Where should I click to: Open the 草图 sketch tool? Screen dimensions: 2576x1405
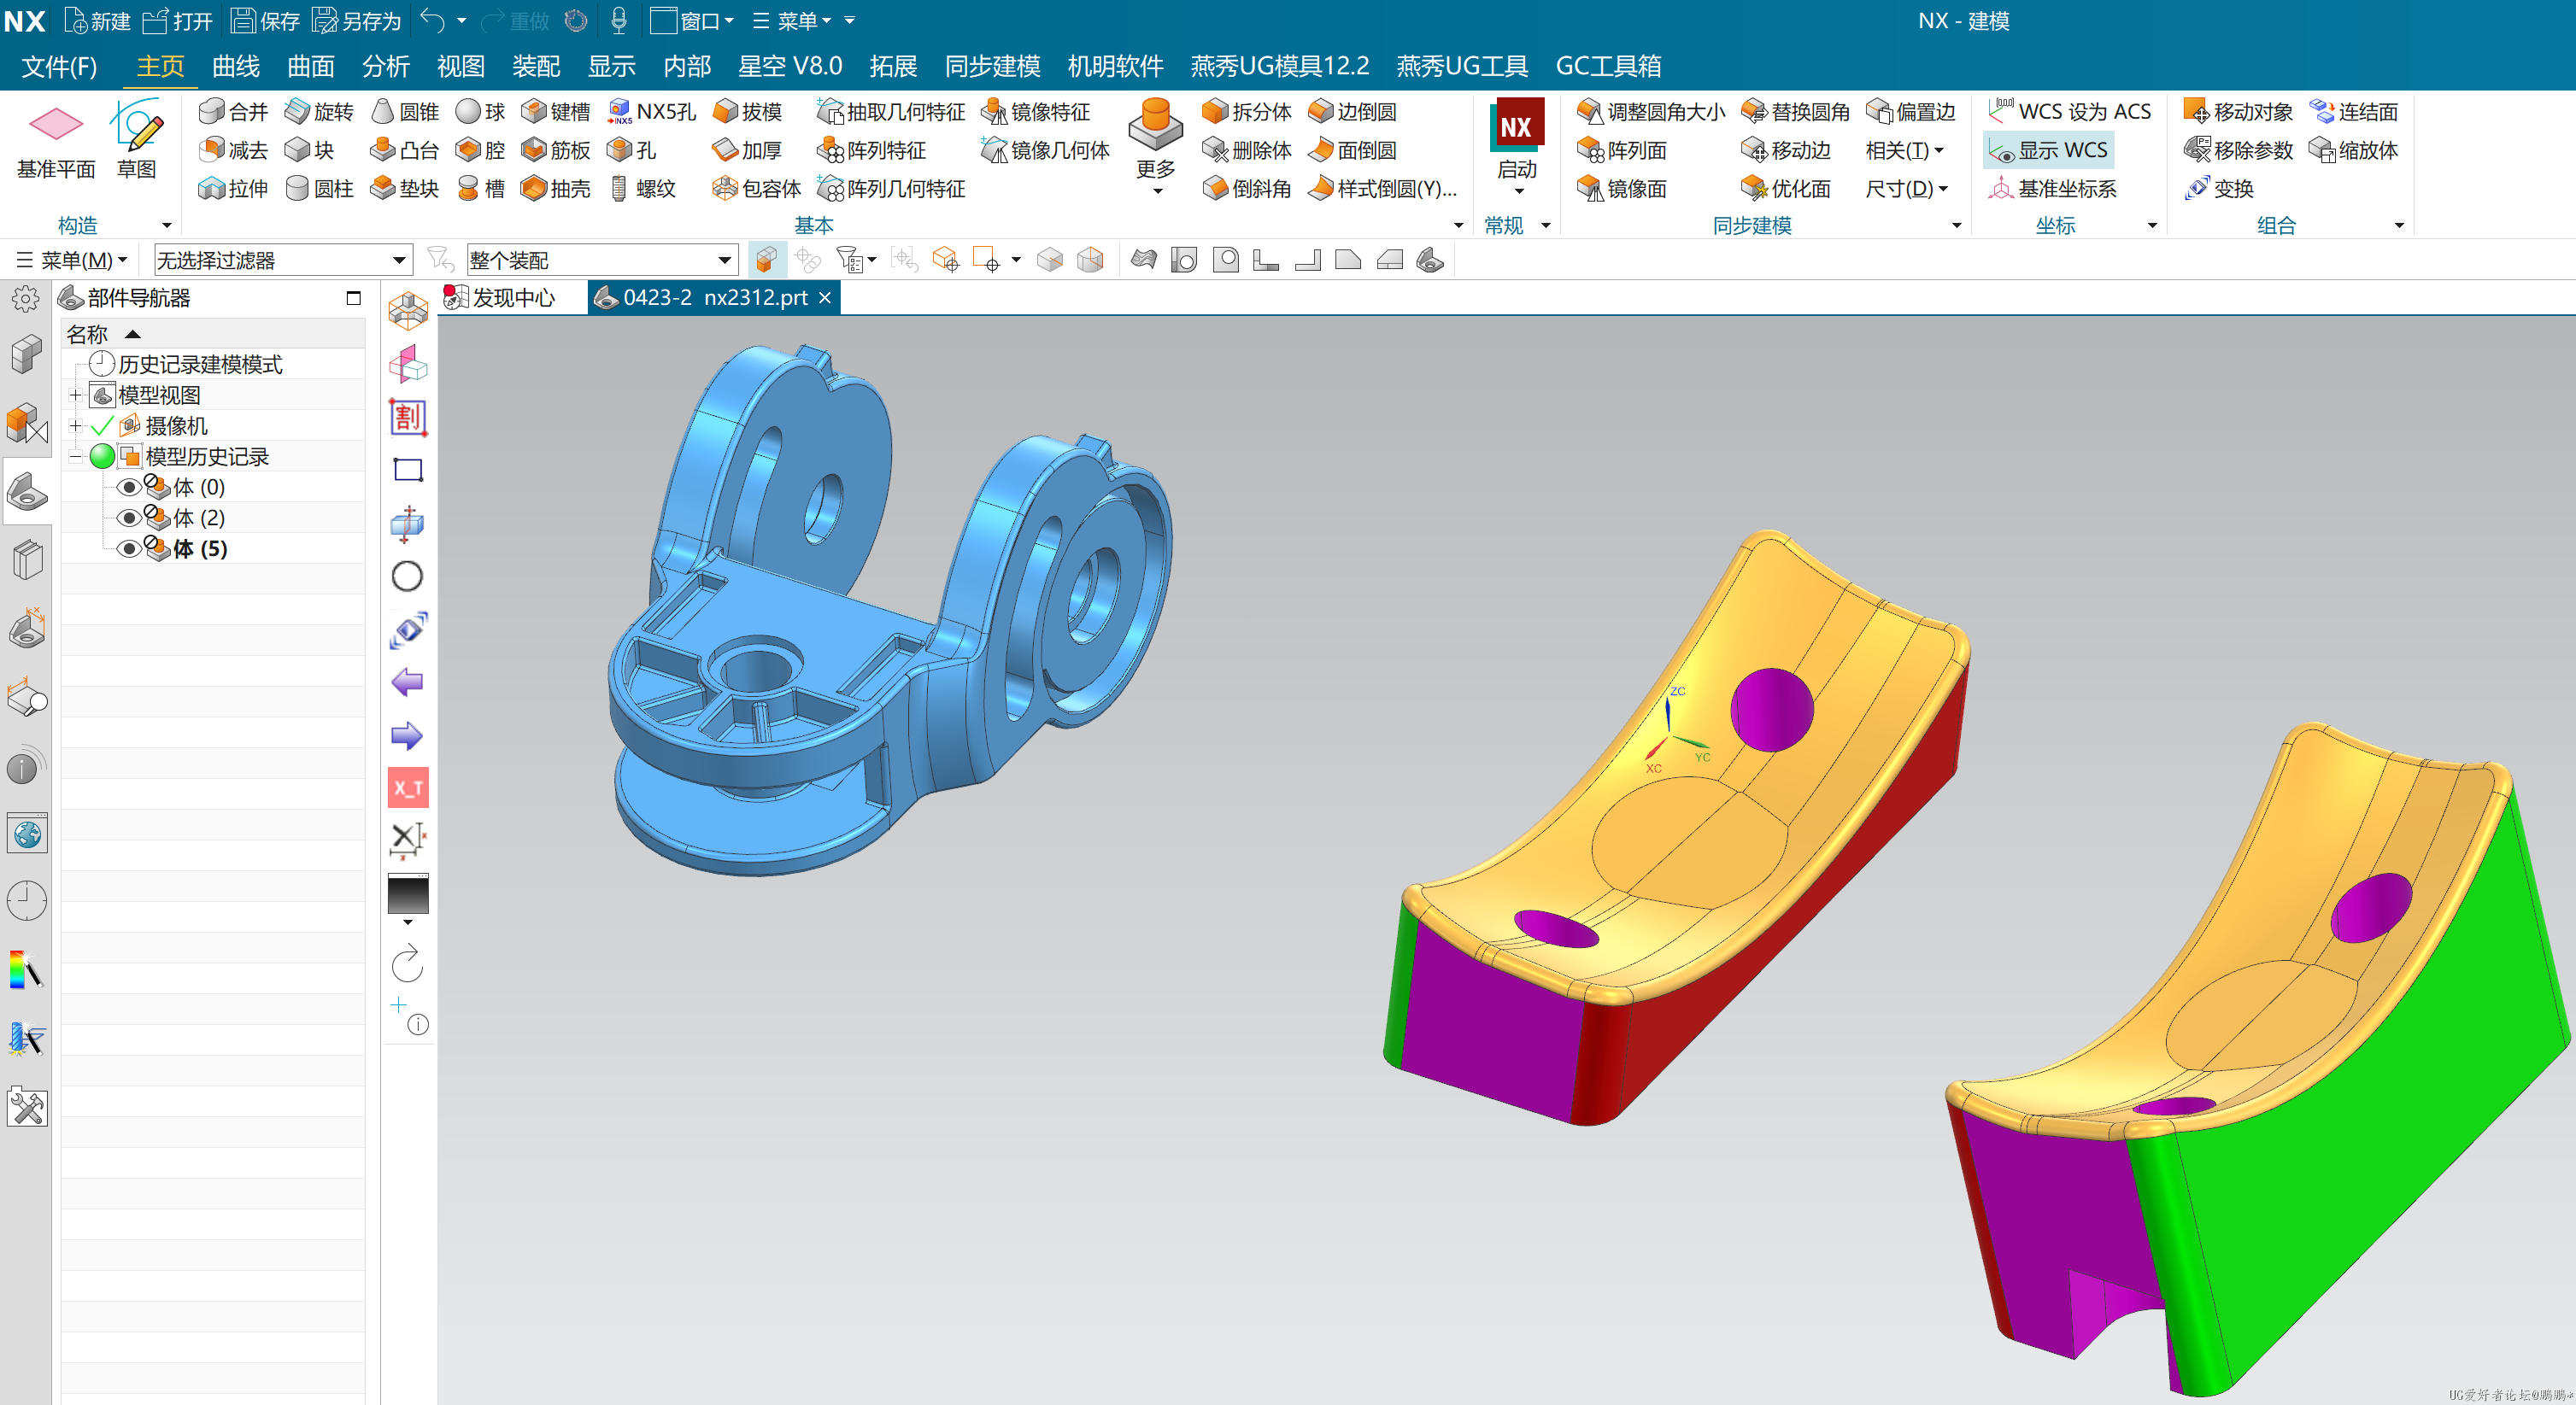click(136, 141)
